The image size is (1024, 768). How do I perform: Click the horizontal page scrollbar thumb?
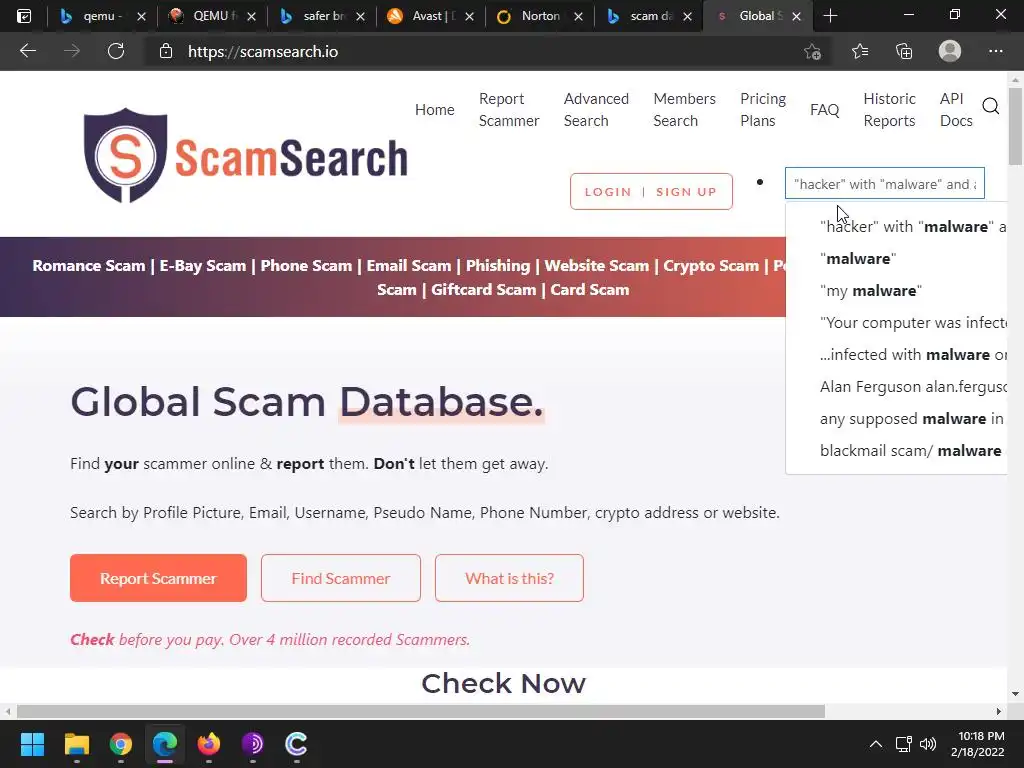click(421, 711)
